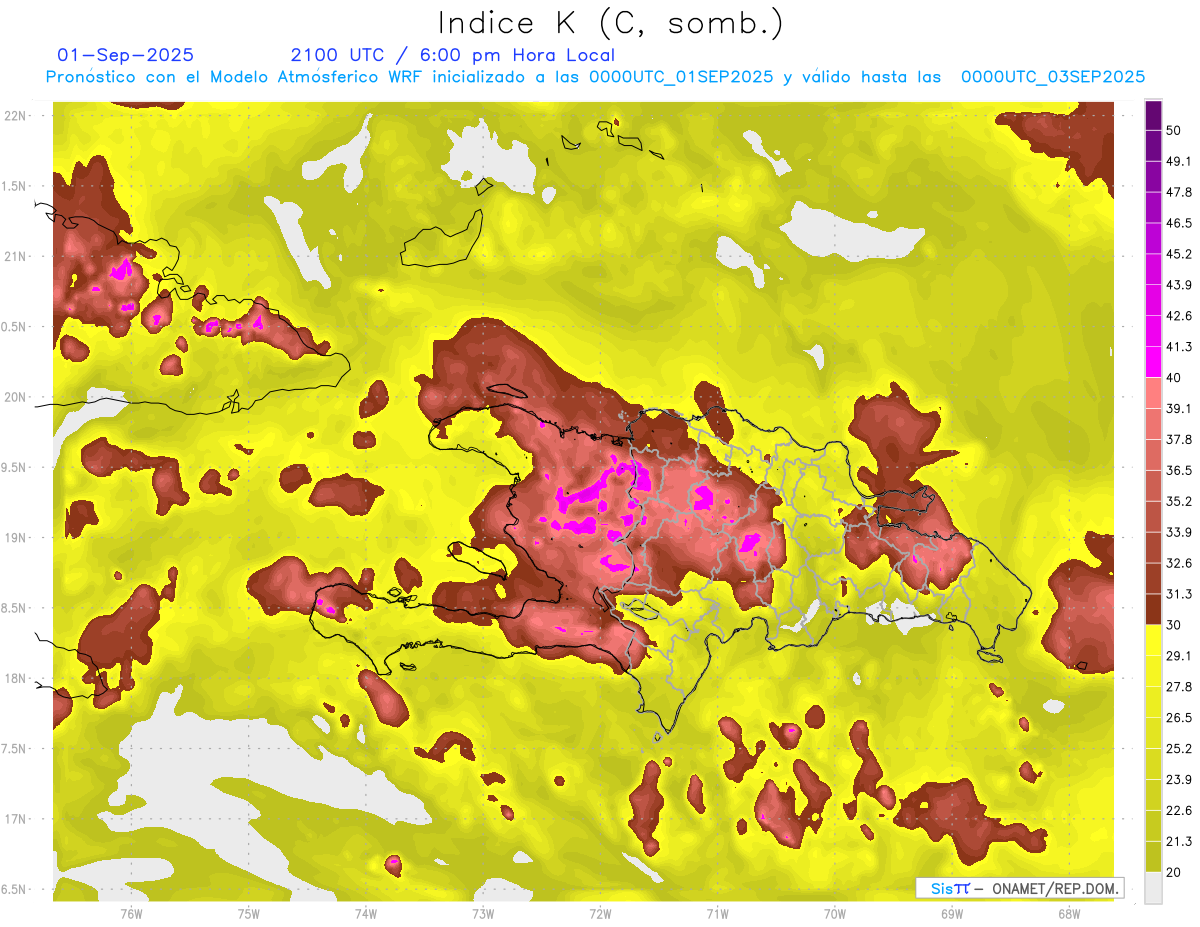The image size is (1200, 927).
Task: Click the longitude label "69W"
Action: [952, 914]
